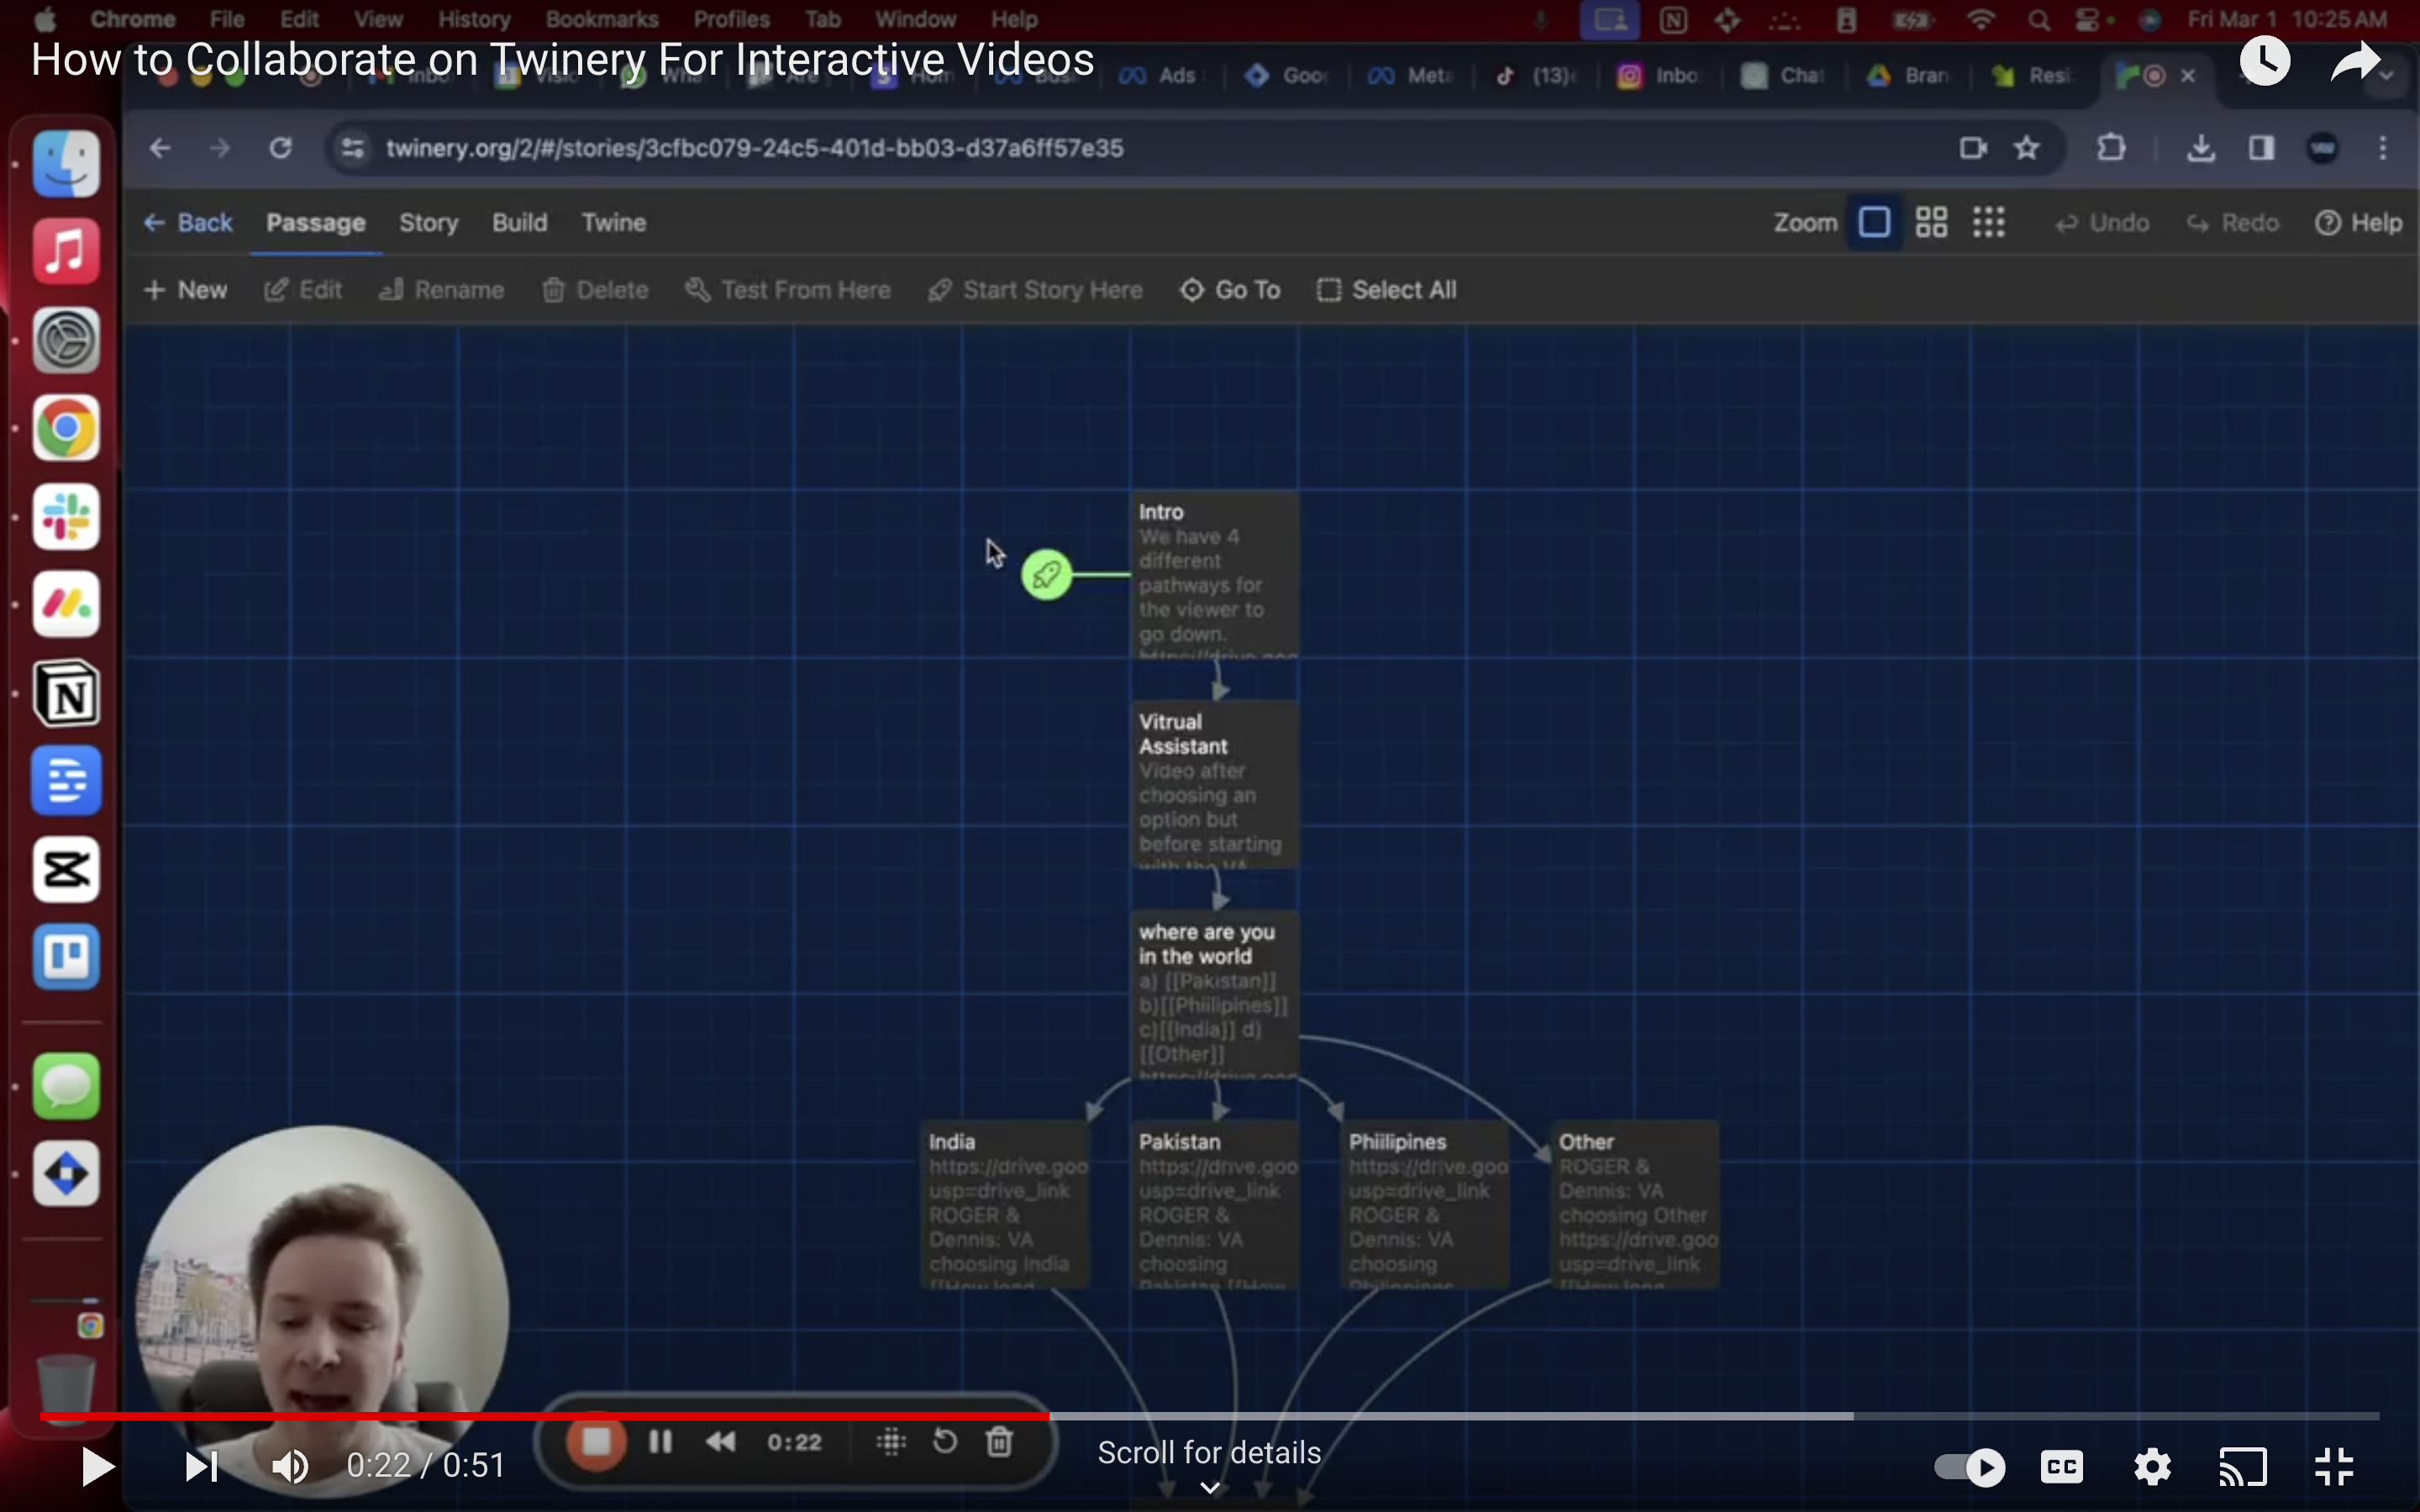Play the YouTube video
Viewport: 2420px width, 1512px height.
coord(97,1466)
